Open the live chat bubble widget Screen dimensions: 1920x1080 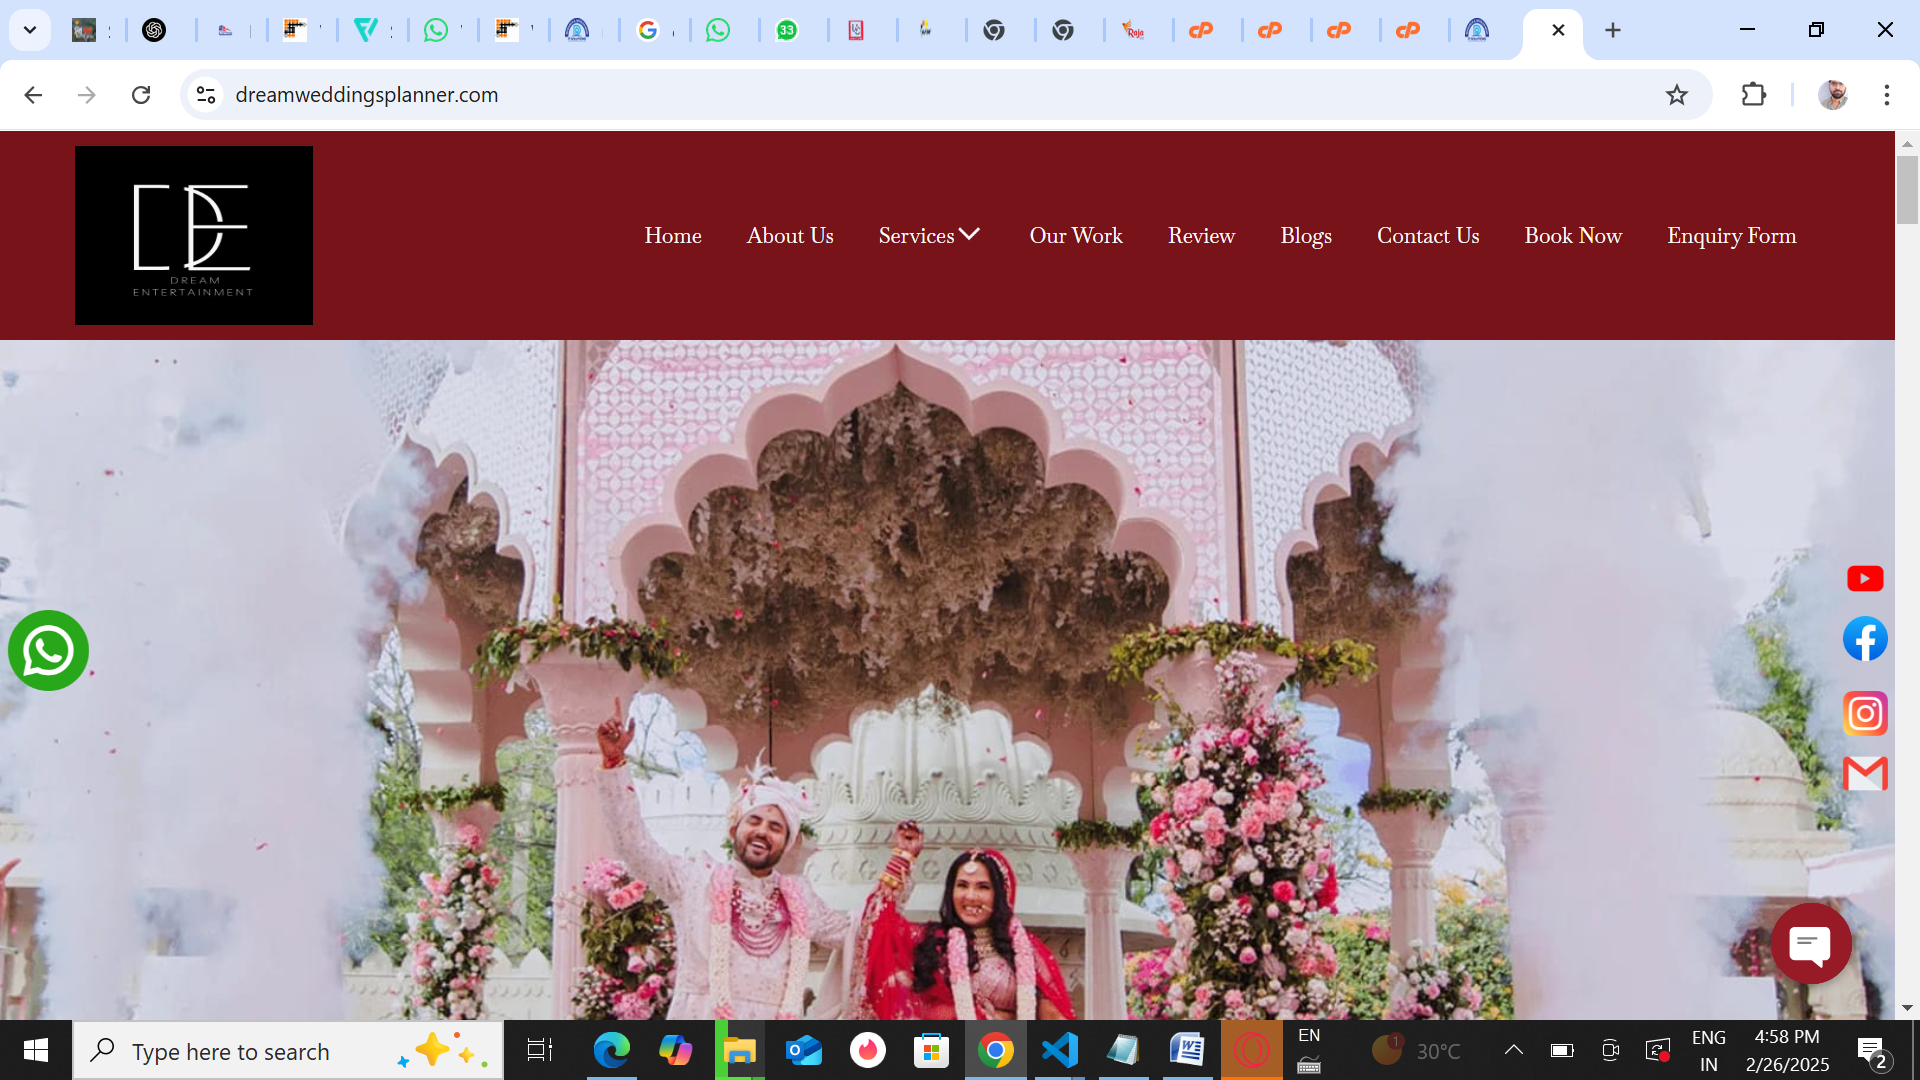pyautogui.click(x=1811, y=943)
